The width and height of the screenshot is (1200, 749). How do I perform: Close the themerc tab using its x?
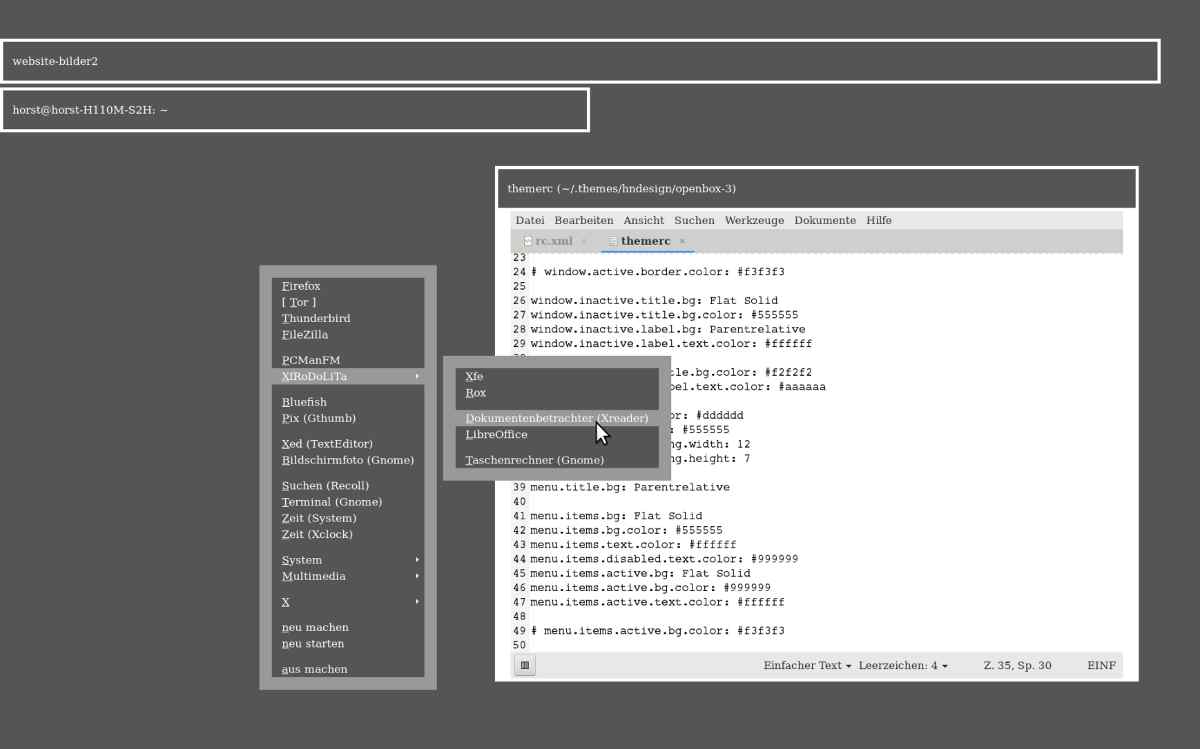(x=682, y=241)
